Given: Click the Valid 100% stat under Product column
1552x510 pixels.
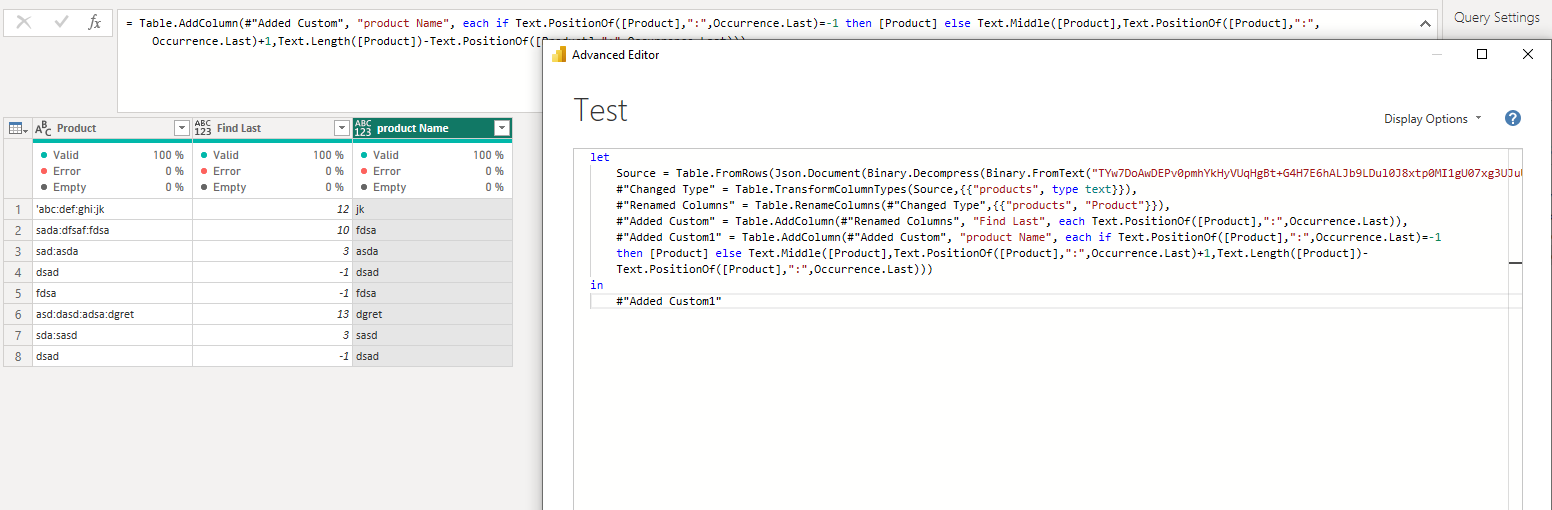Looking at the screenshot, I should (112, 155).
